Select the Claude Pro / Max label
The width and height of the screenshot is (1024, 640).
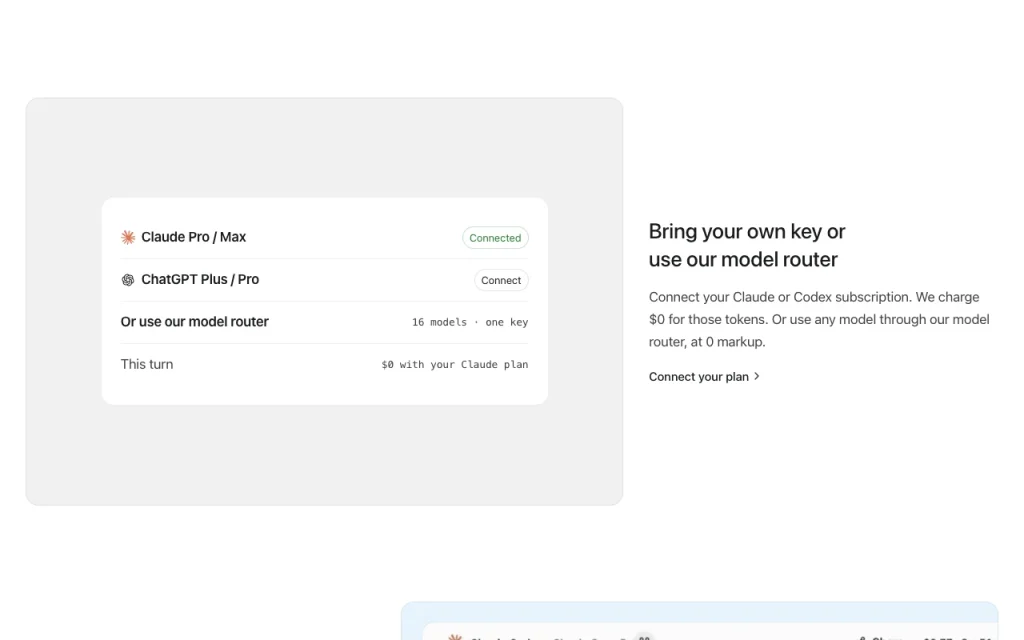[193, 237]
